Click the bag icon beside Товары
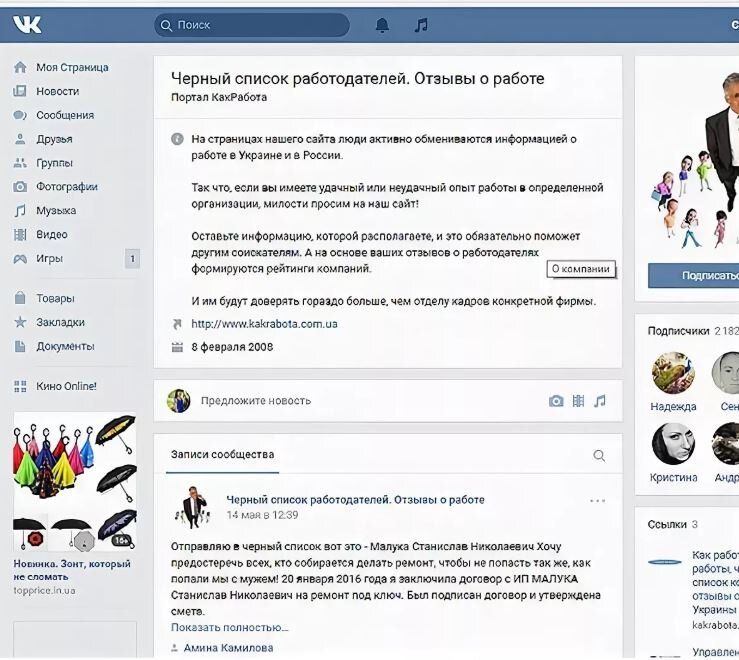This screenshot has height=660, width=739. coord(20,298)
